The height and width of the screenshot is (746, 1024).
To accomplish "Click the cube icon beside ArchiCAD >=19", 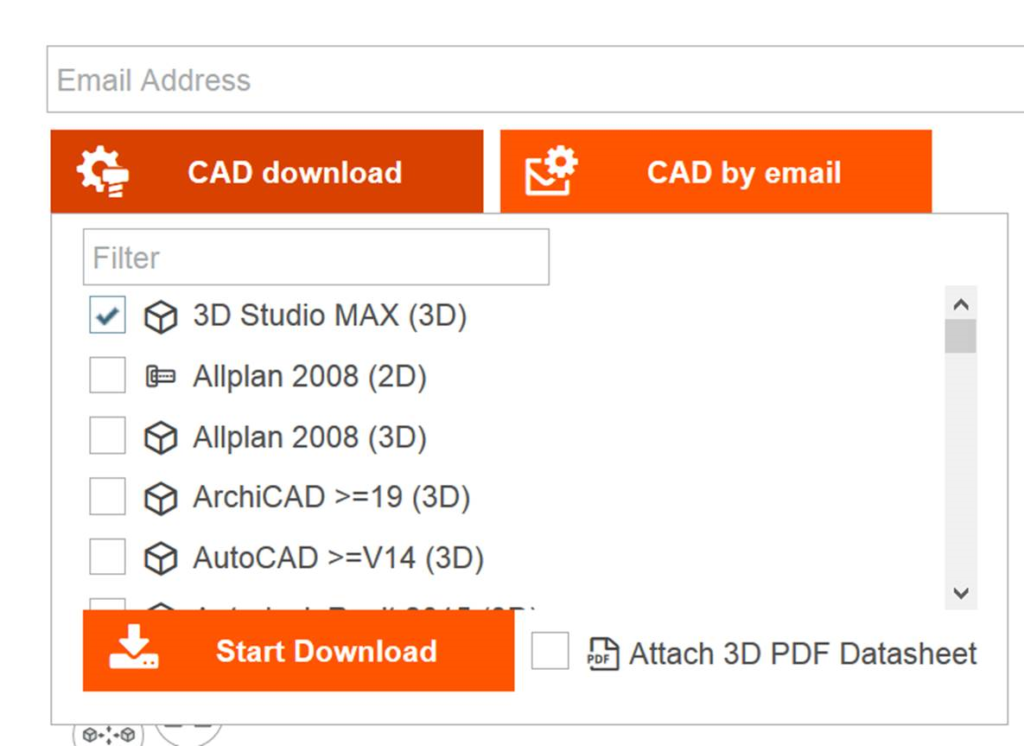I will (160, 496).
